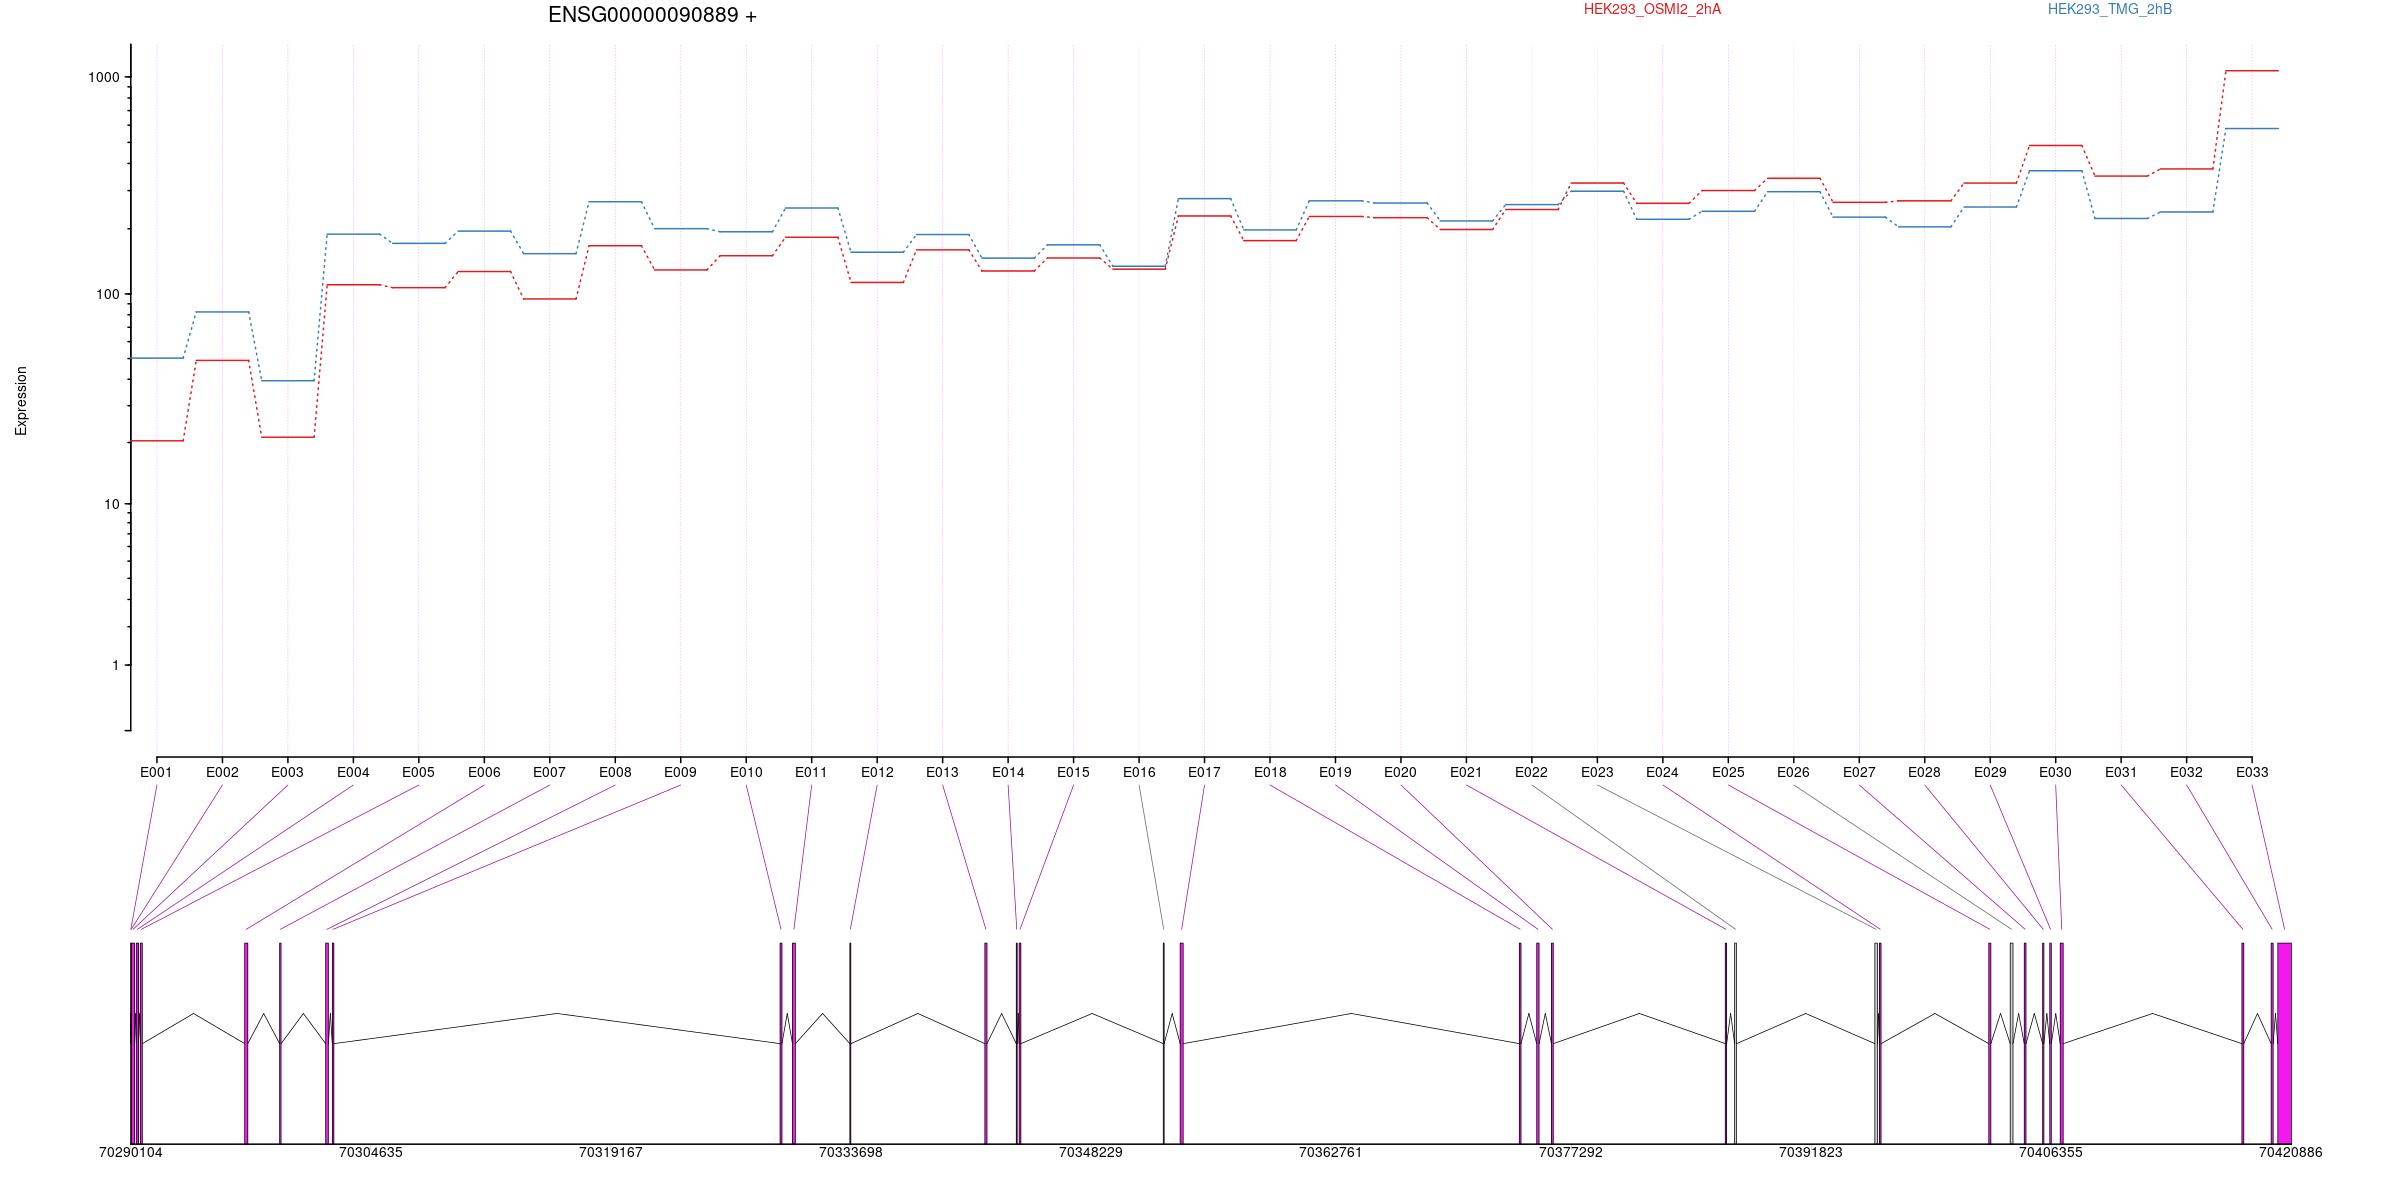Click the gene title ENSG00000090889 +
Screen dimensions: 2400x1200
[x=652, y=15]
